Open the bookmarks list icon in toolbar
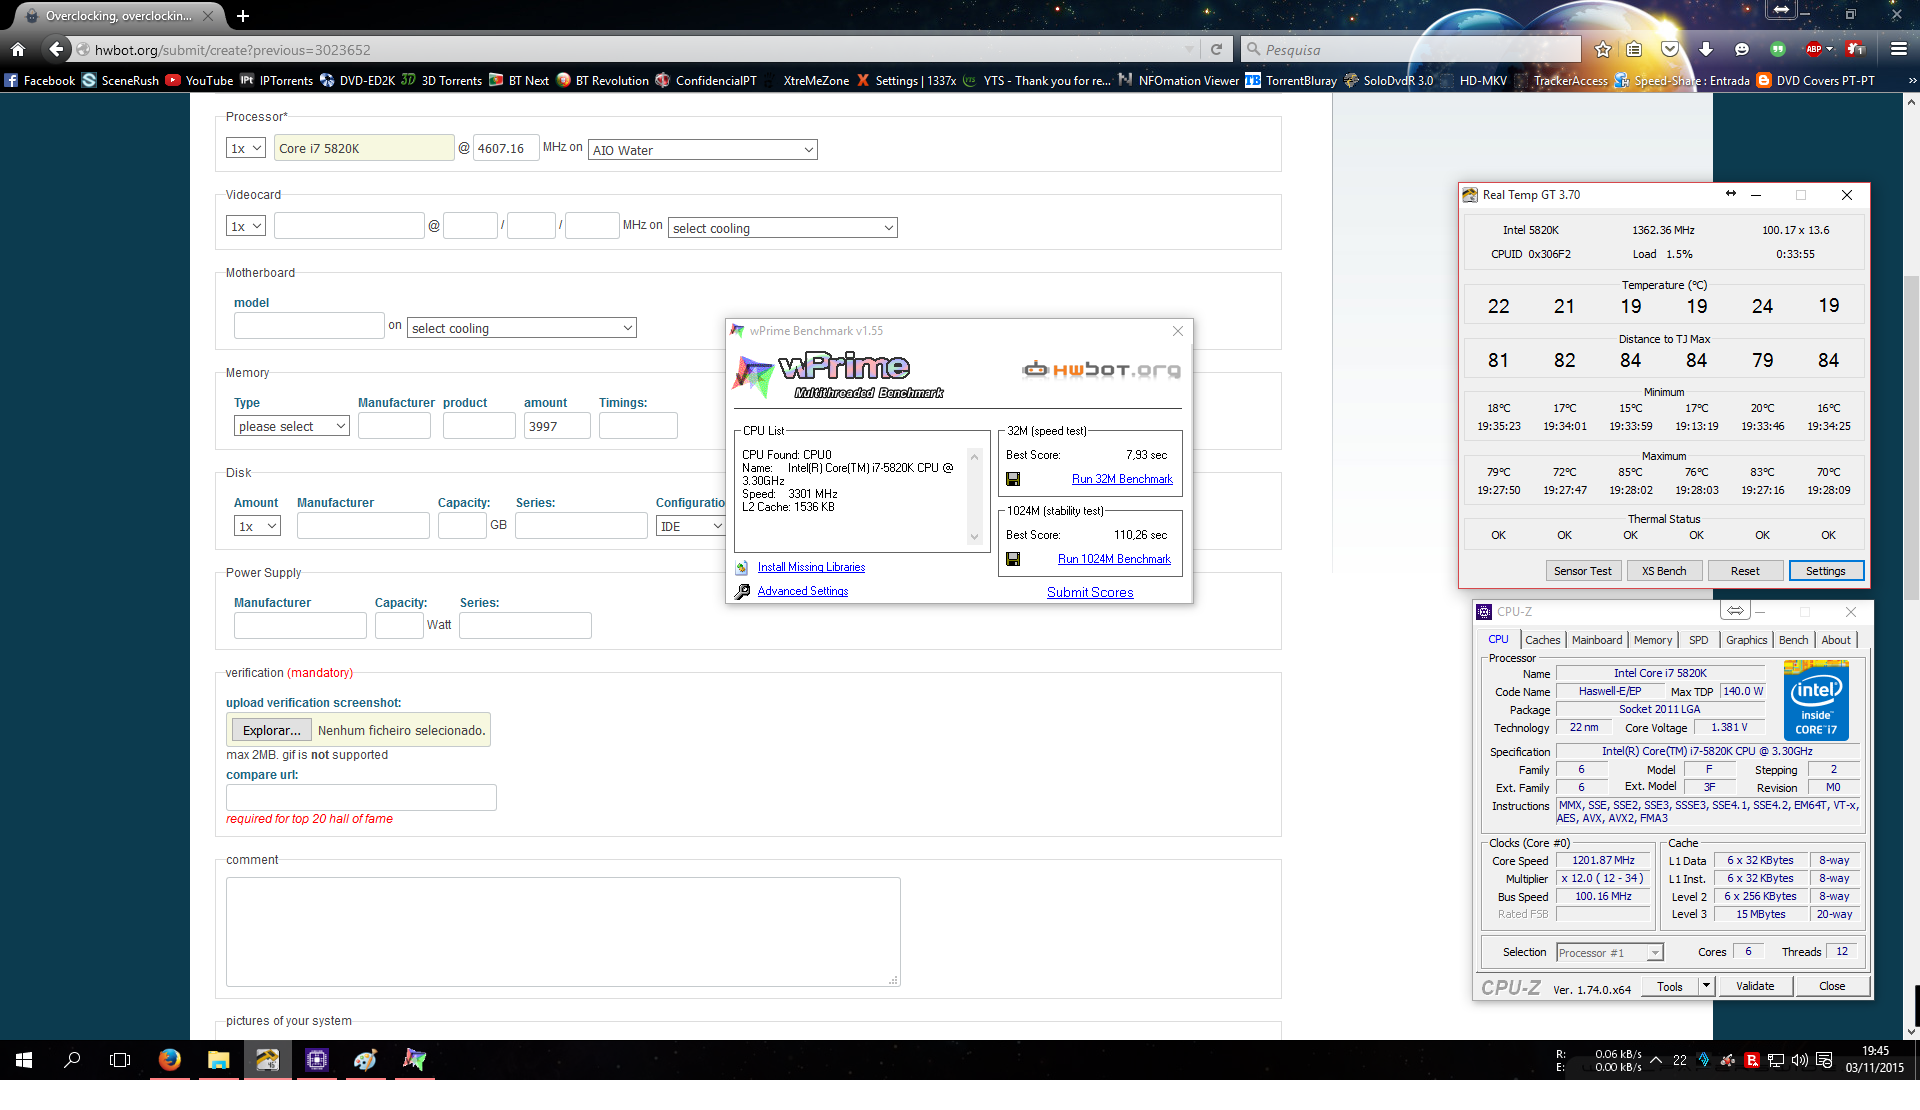1920x1110 pixels. (1634, 49)
